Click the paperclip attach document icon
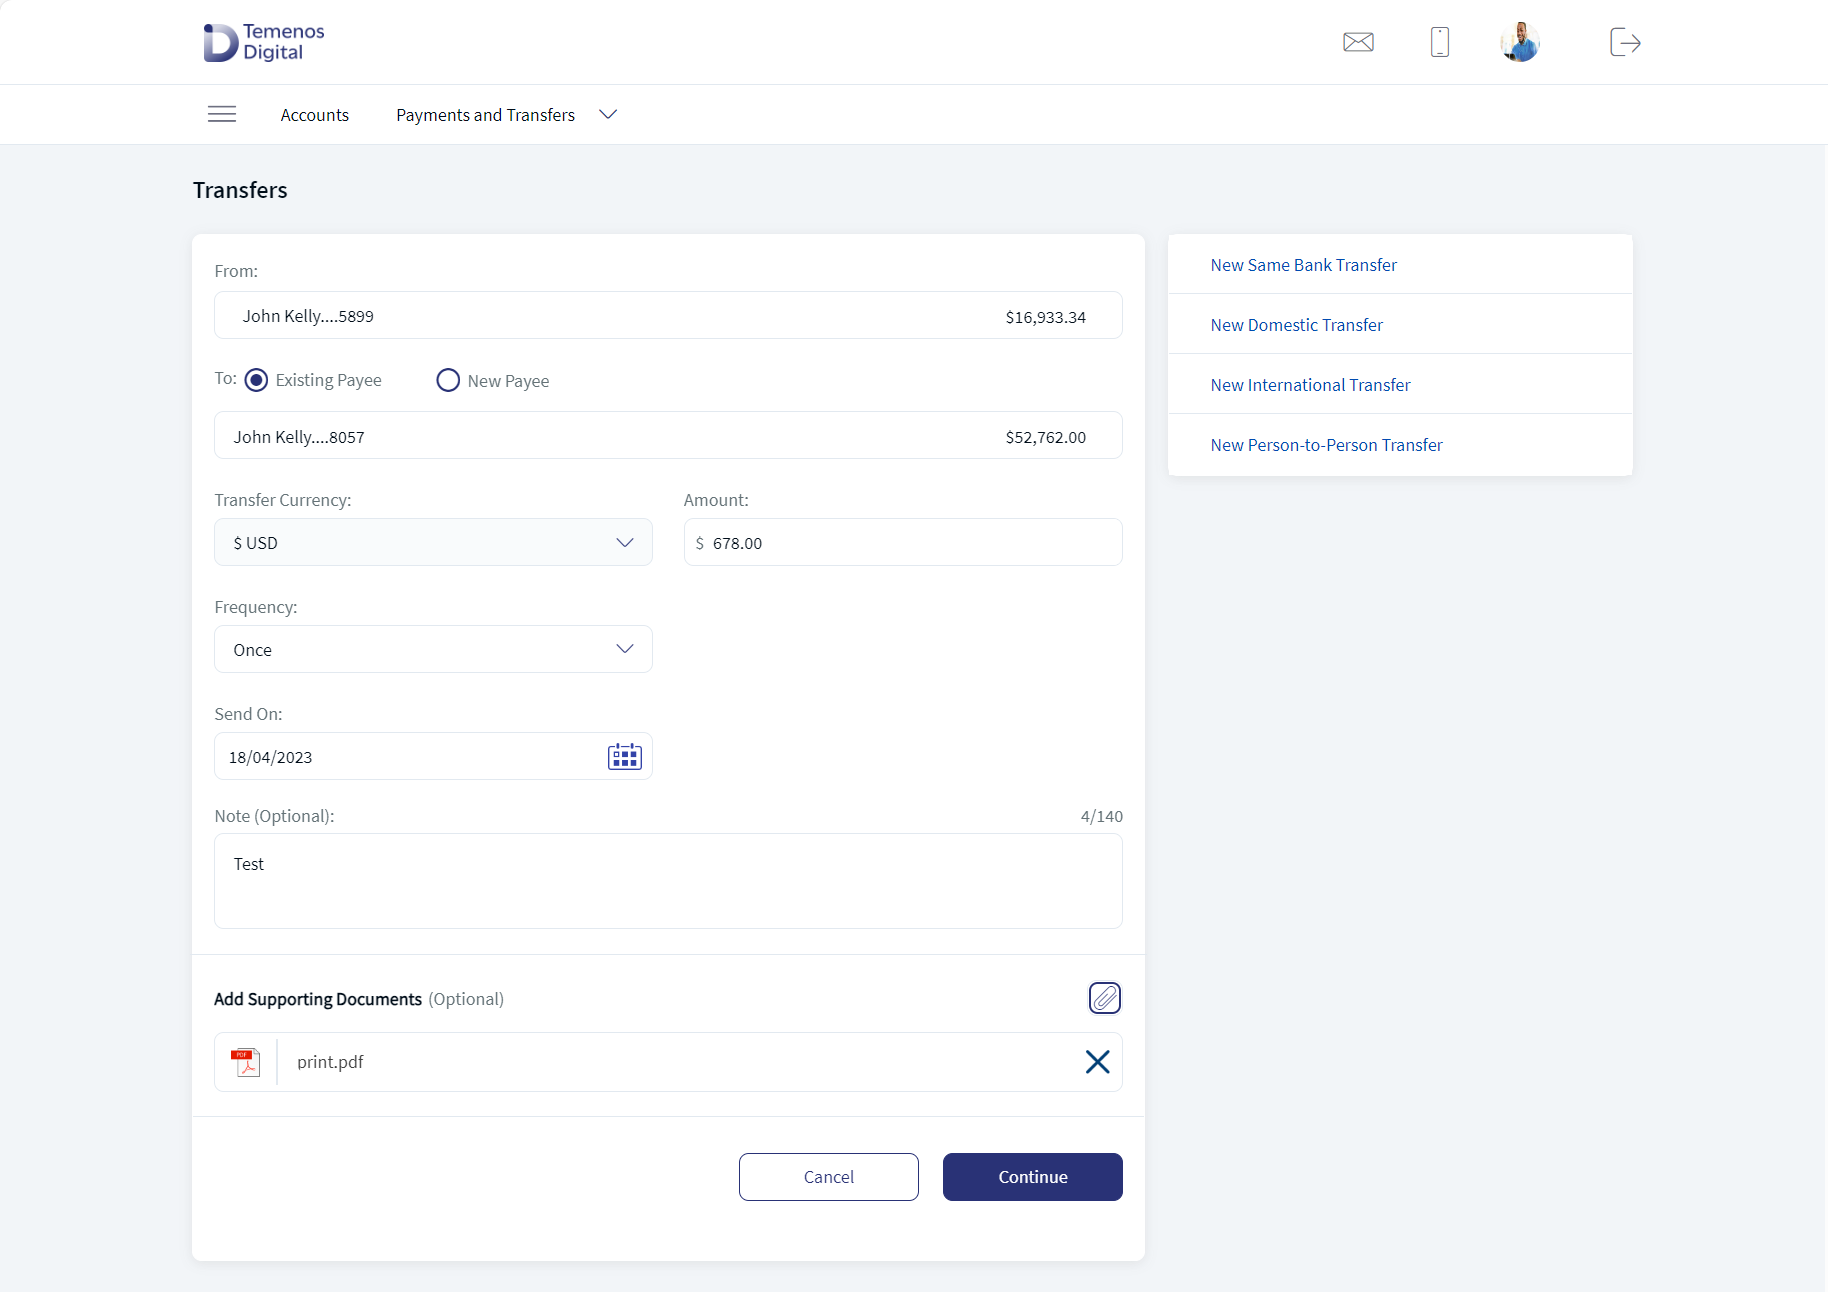The image size is (1828, 1292). (x=1105, y=998)
